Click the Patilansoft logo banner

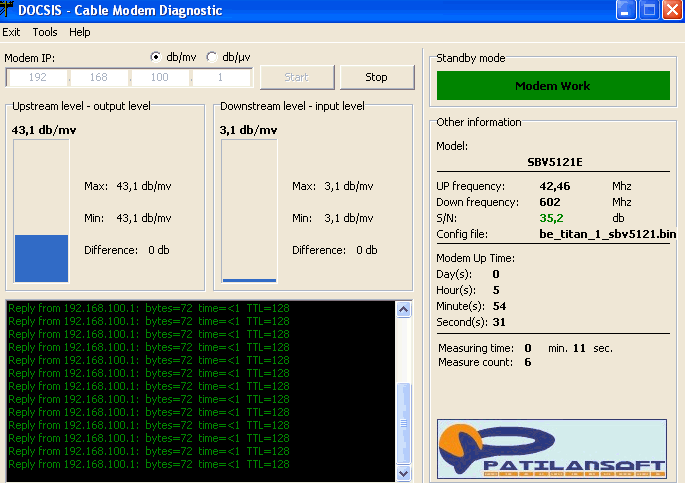(x=552, y=449)
